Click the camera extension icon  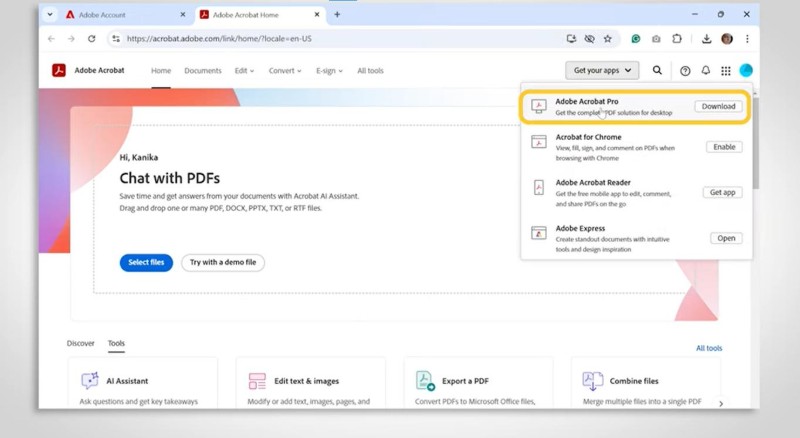[x=656, y=39]
